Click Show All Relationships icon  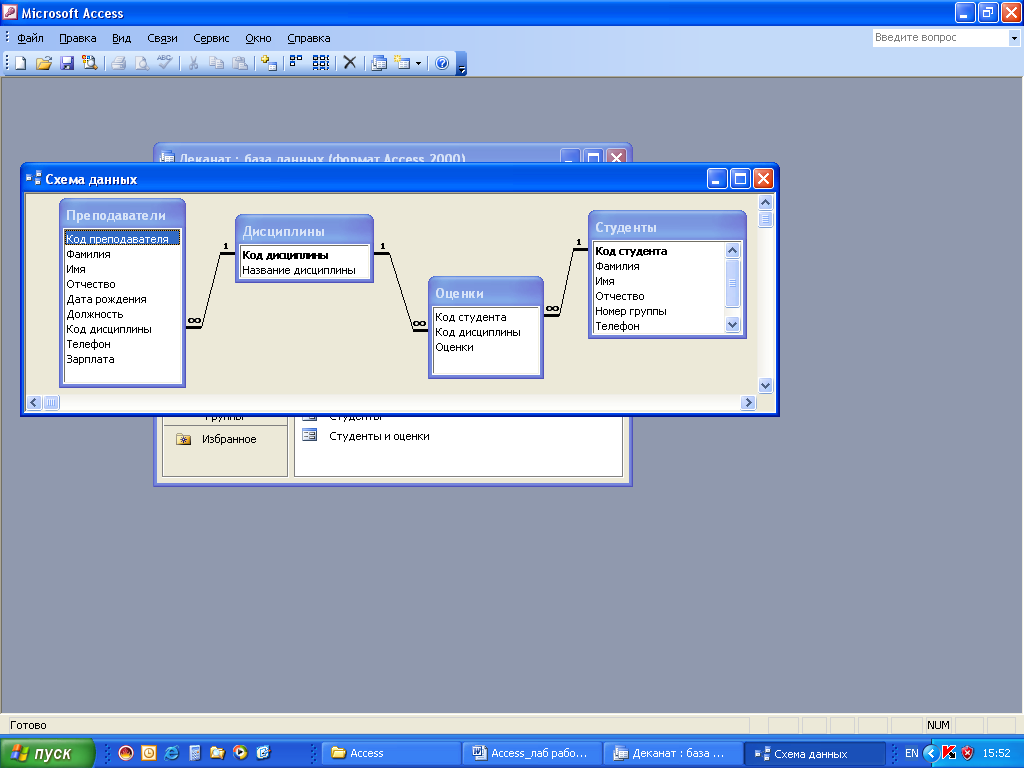pos(320,63)
